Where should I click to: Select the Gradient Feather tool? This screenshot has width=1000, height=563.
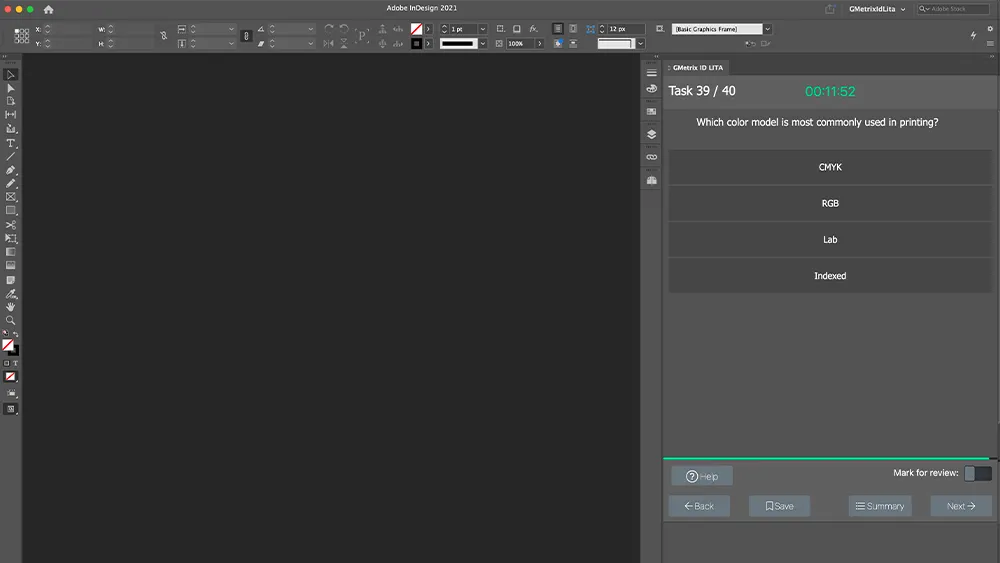pos(11,265)
